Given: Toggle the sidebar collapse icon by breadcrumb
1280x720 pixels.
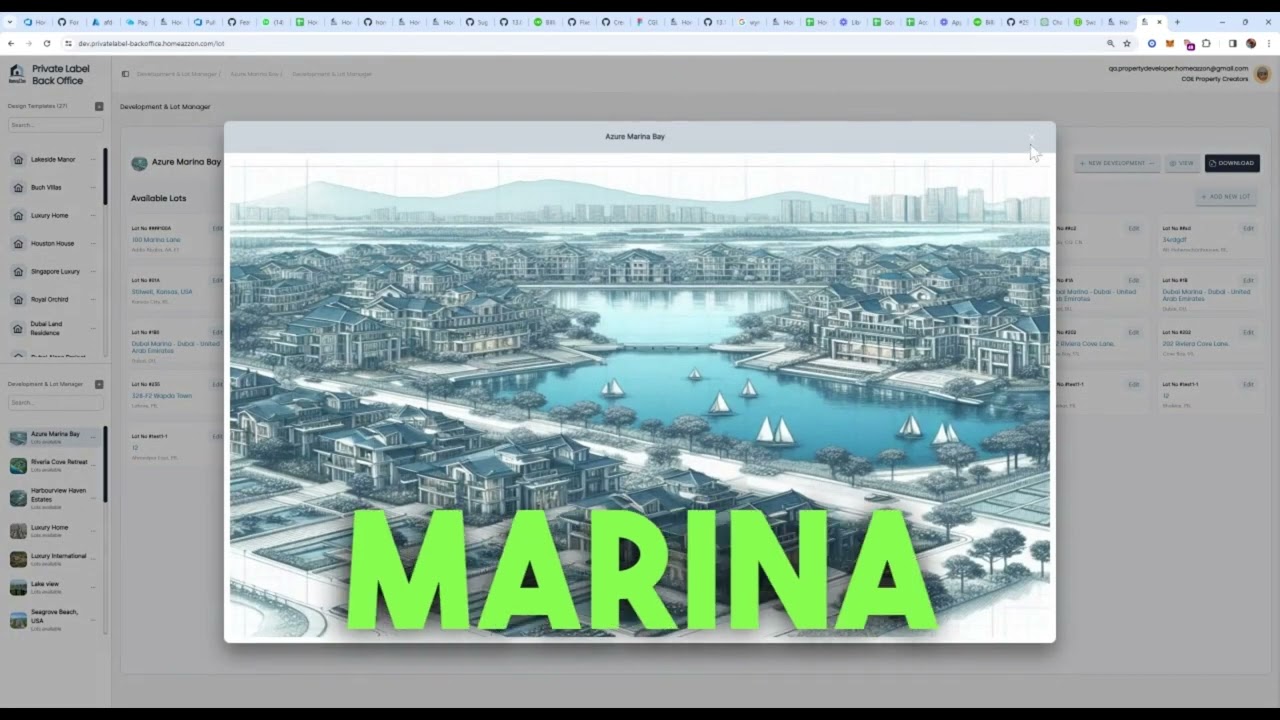Looking at the screenshot, I should coord(125,74).
